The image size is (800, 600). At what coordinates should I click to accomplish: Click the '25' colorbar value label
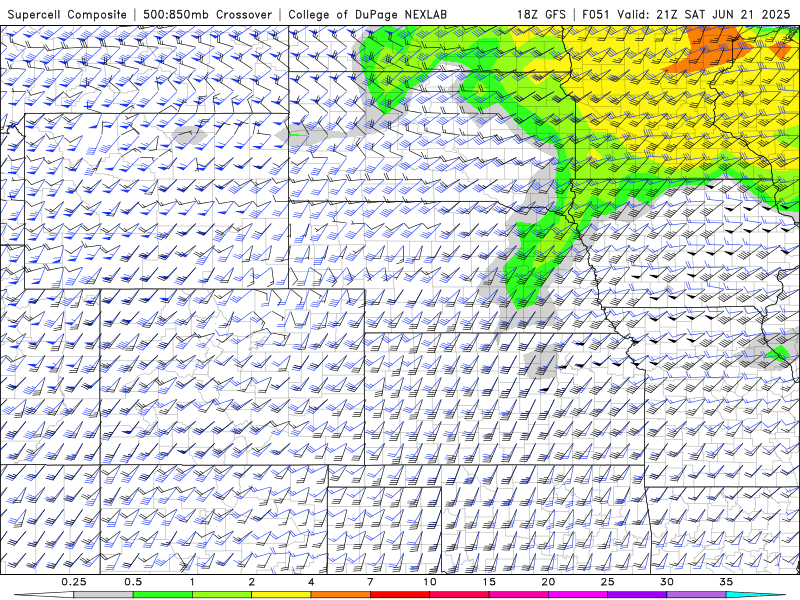pos(608,582)
